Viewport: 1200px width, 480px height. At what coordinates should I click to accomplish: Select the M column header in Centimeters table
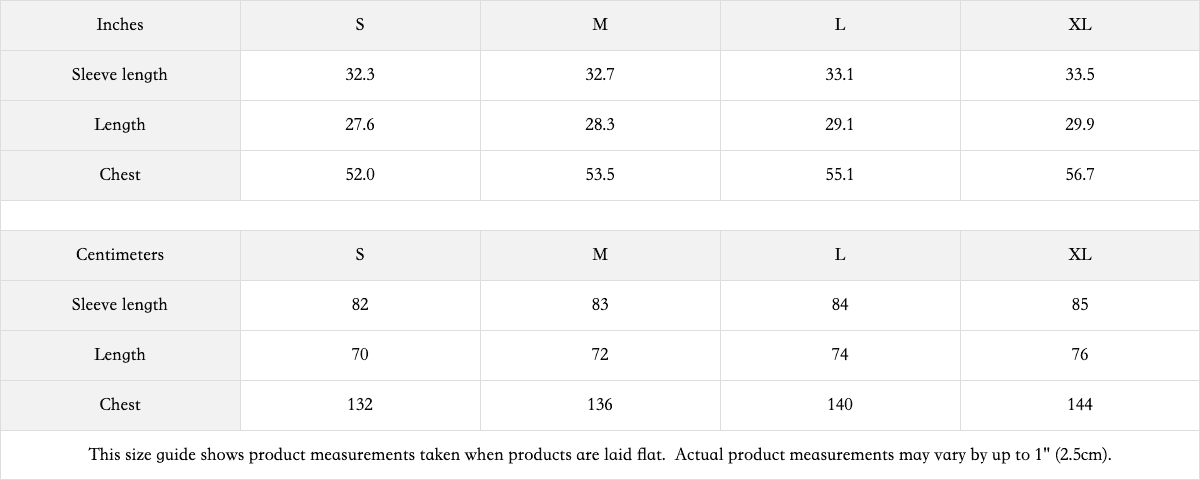(x=600, y=255)
